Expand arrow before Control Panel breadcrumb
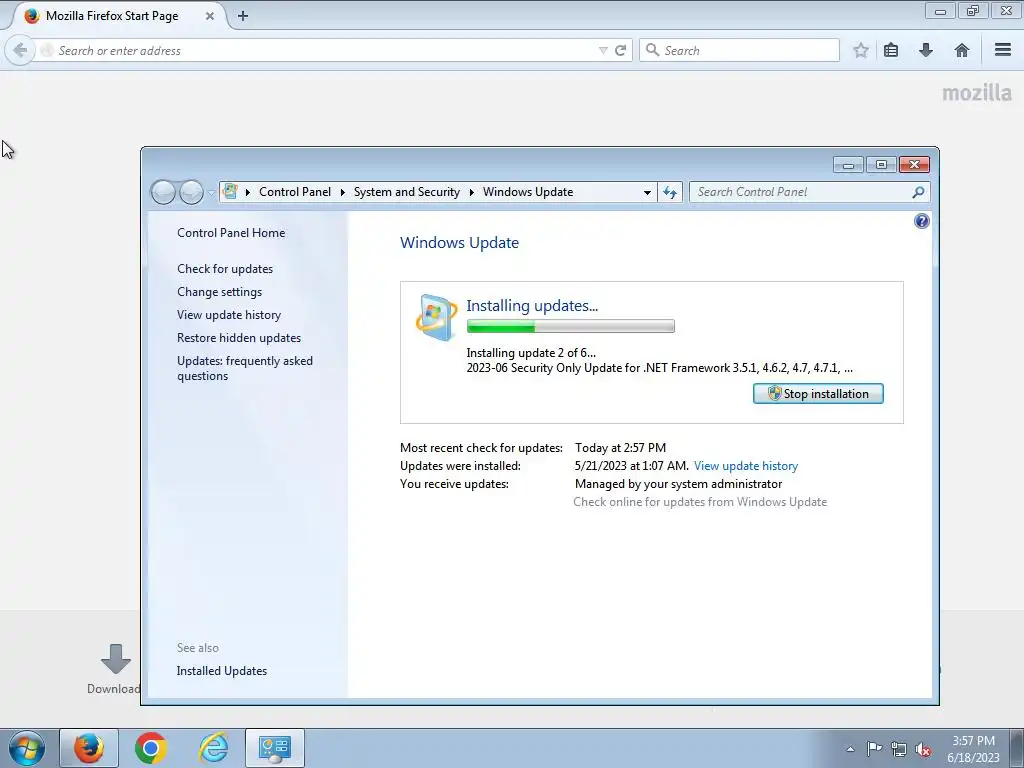 coord(248,192)
